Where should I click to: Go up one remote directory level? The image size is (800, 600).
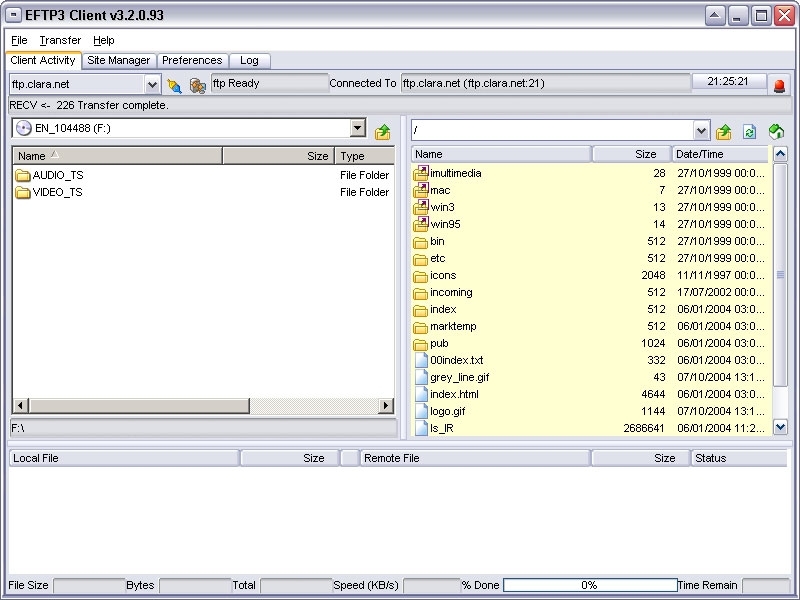click(723, 132)
